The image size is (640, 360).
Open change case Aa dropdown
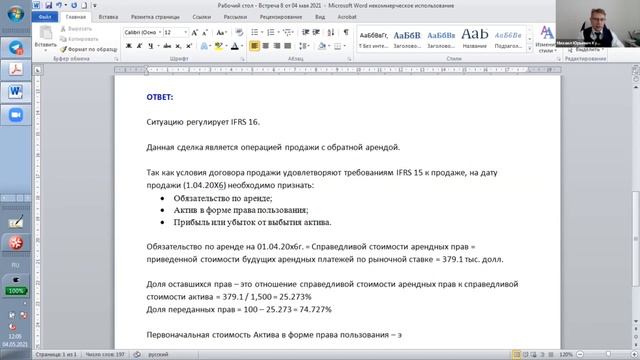(x=221, y=32)
